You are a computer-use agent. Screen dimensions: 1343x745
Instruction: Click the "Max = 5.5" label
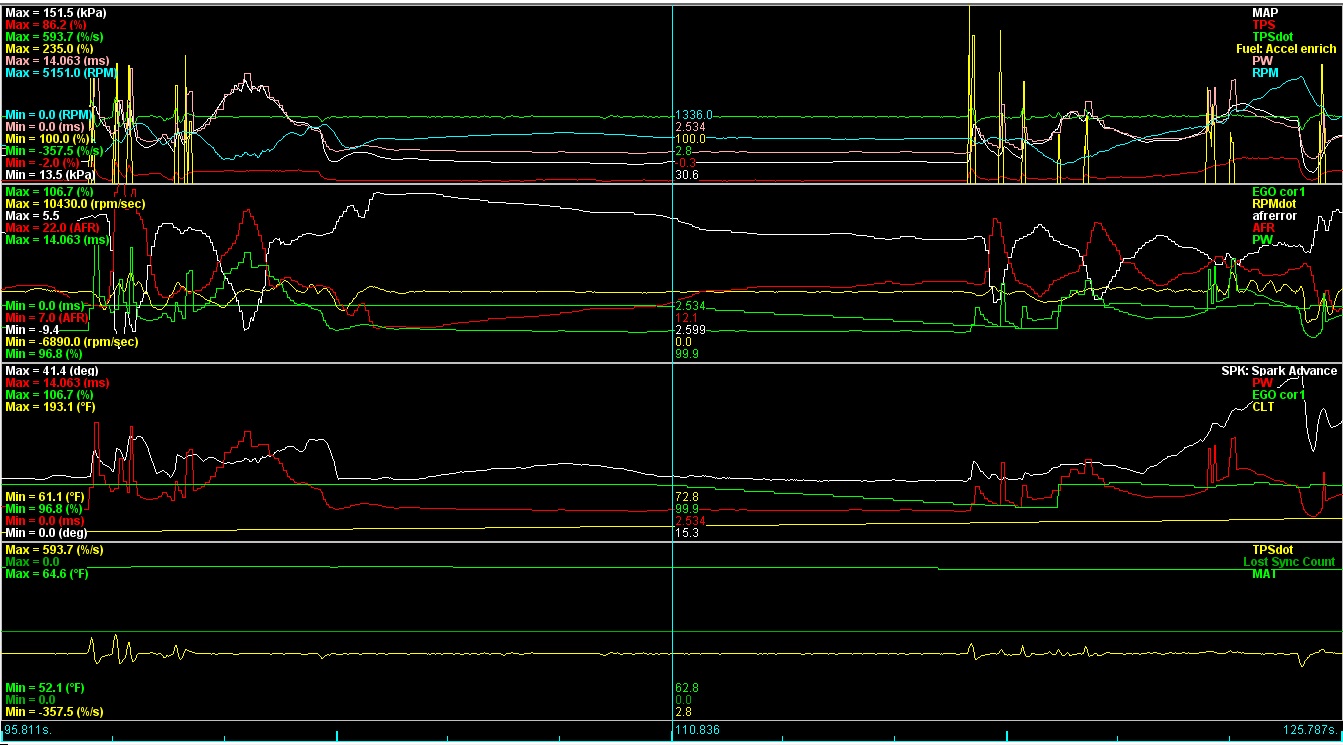[33, 215]
